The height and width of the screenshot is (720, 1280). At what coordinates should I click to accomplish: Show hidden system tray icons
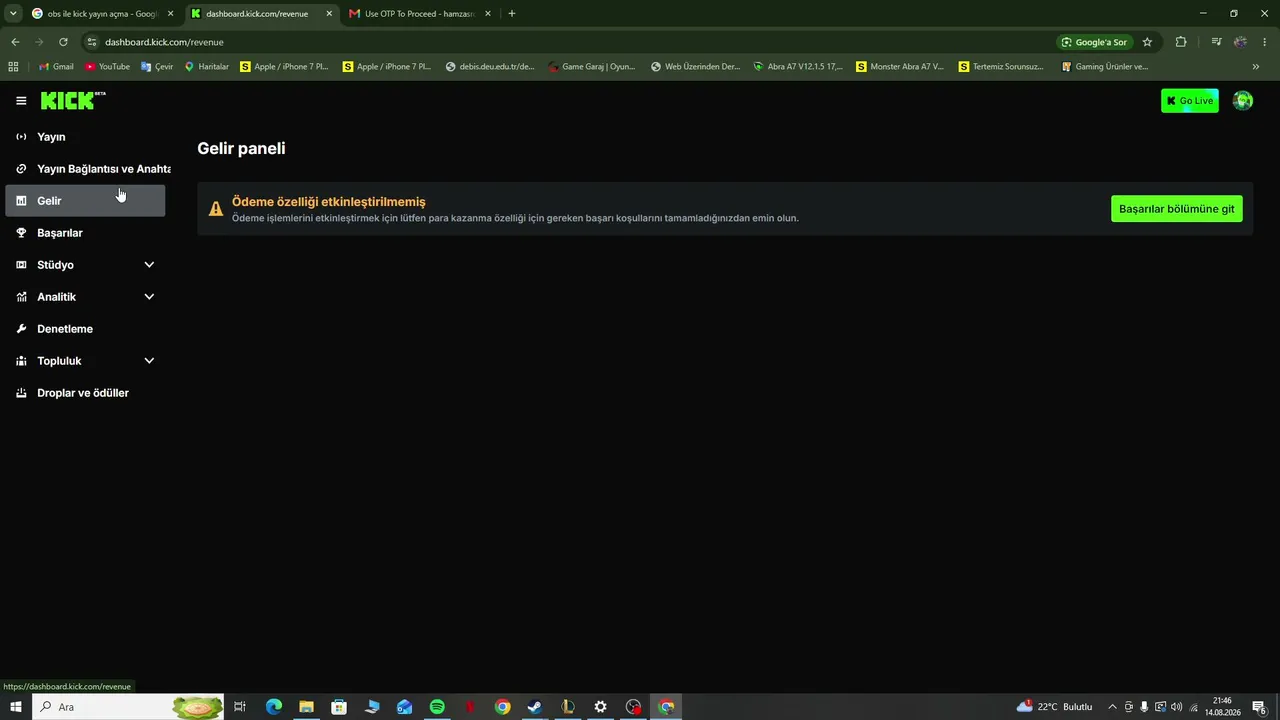(1112, 707)
